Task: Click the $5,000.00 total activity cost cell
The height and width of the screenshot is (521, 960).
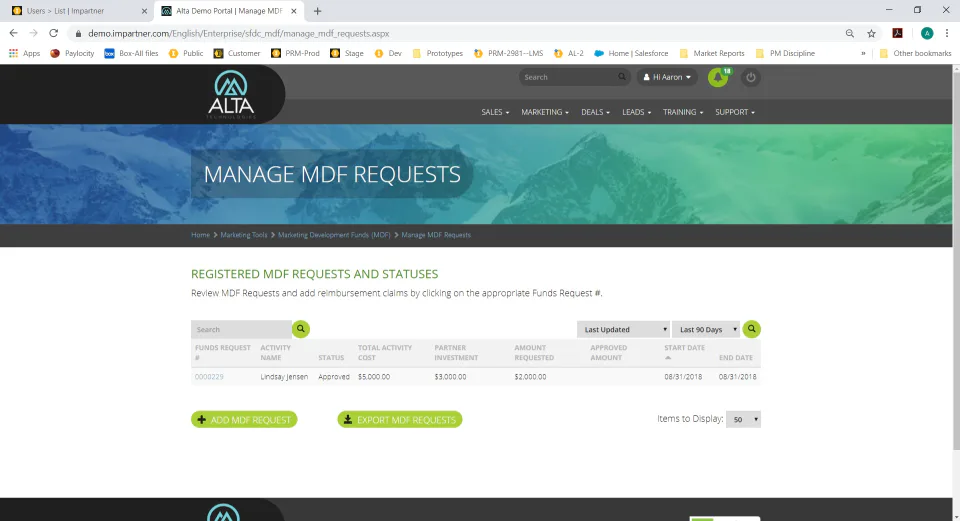Action: (x=373, y=377)
